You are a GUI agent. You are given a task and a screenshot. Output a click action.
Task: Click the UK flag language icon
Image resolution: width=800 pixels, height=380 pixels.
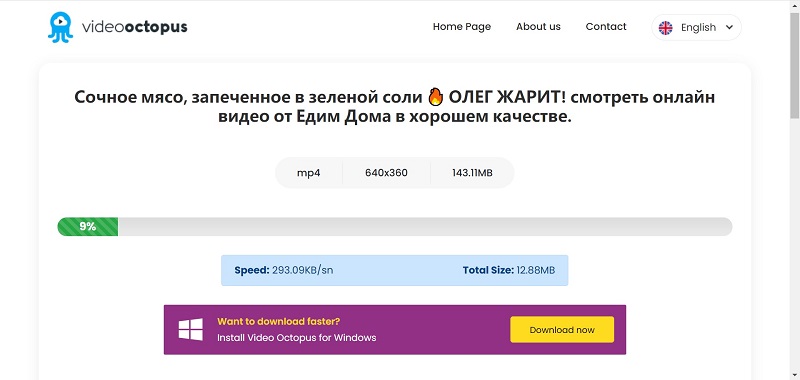tap(665, 28)
